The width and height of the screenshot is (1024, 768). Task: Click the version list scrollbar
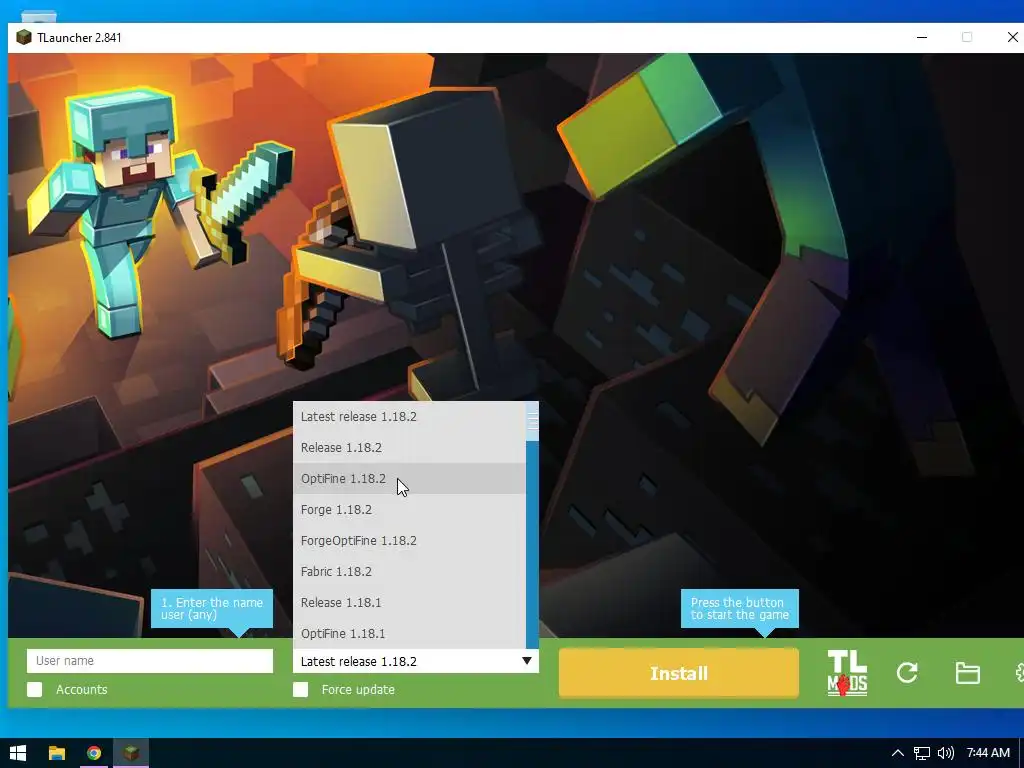coord(532,526)
